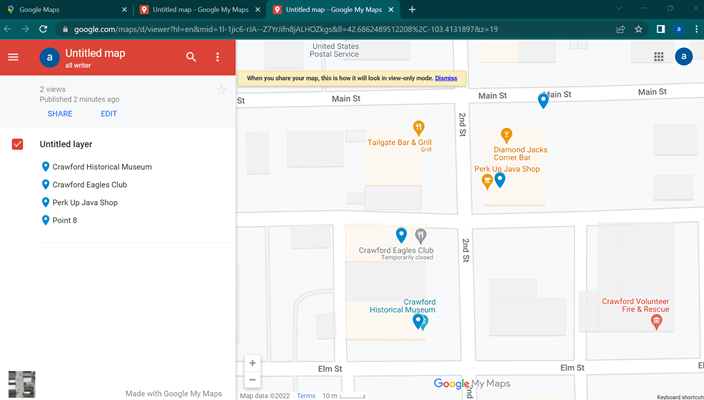The height and width of the screenshot is (400, 704).
Task: Click the Untitled layer heading
Action: click(x=66, y=144)
